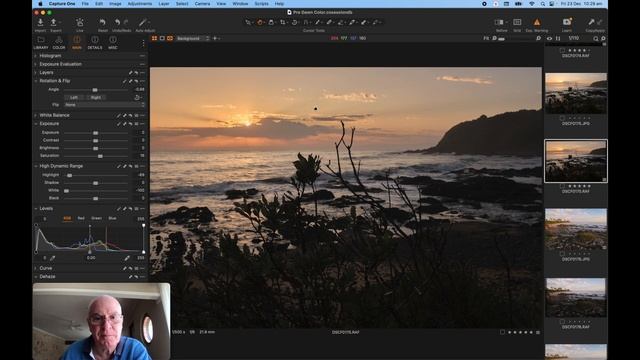The image size is (640, 360).
Task: Expand the Histogram panel
Action: 36,56
